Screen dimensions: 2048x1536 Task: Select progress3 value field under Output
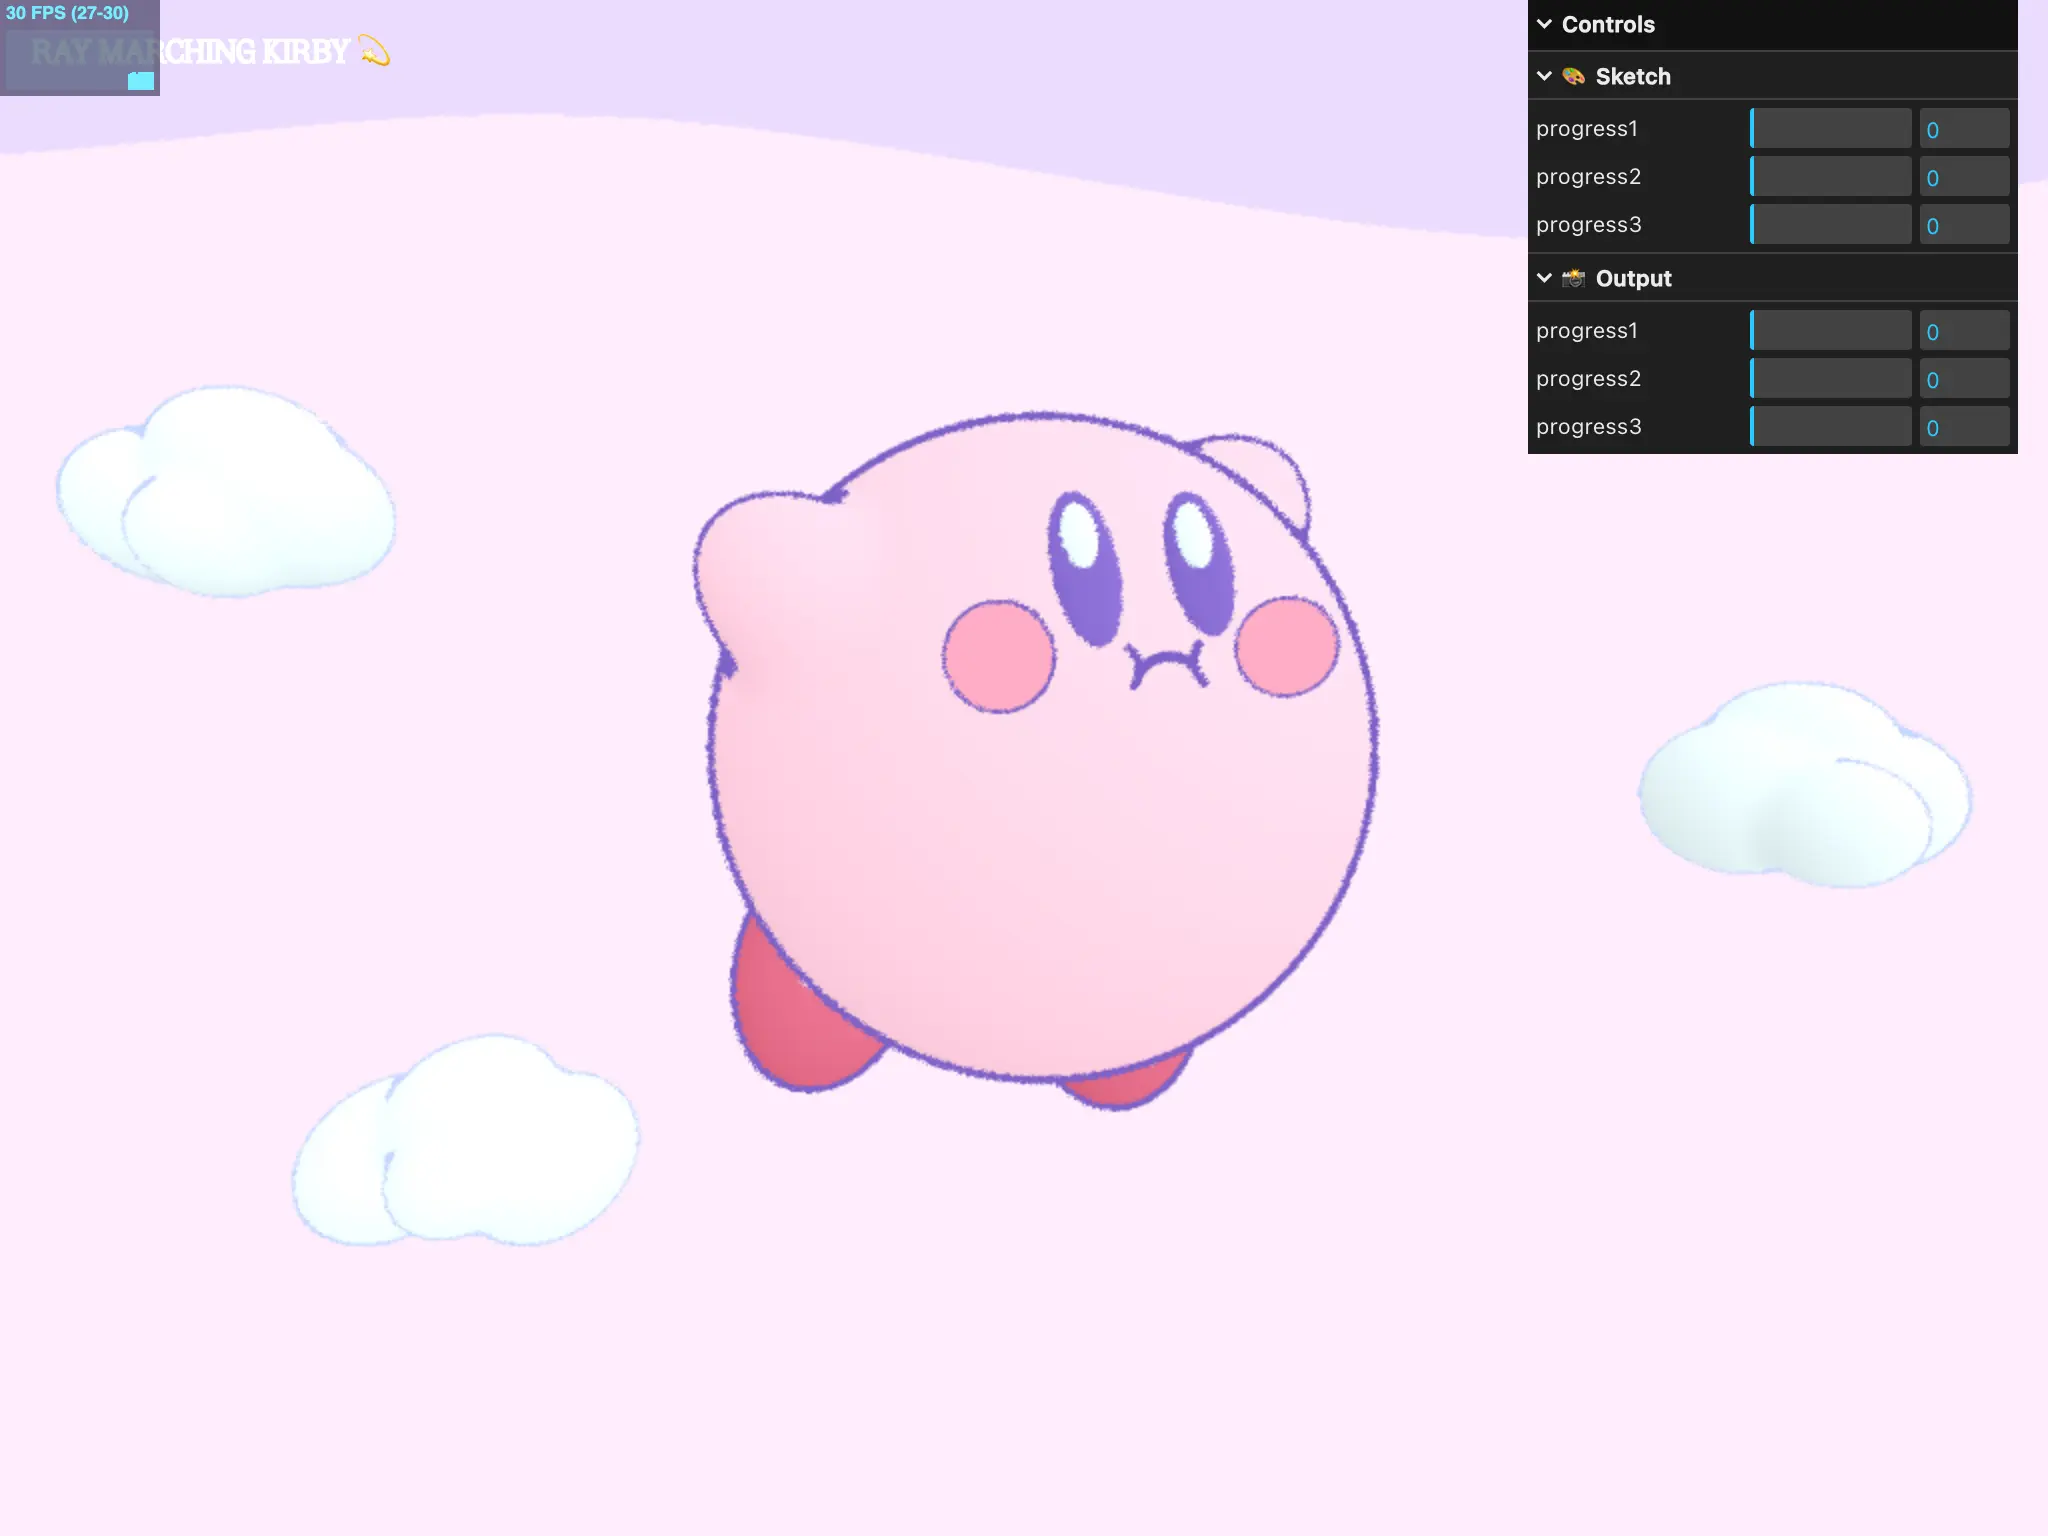1963,426
